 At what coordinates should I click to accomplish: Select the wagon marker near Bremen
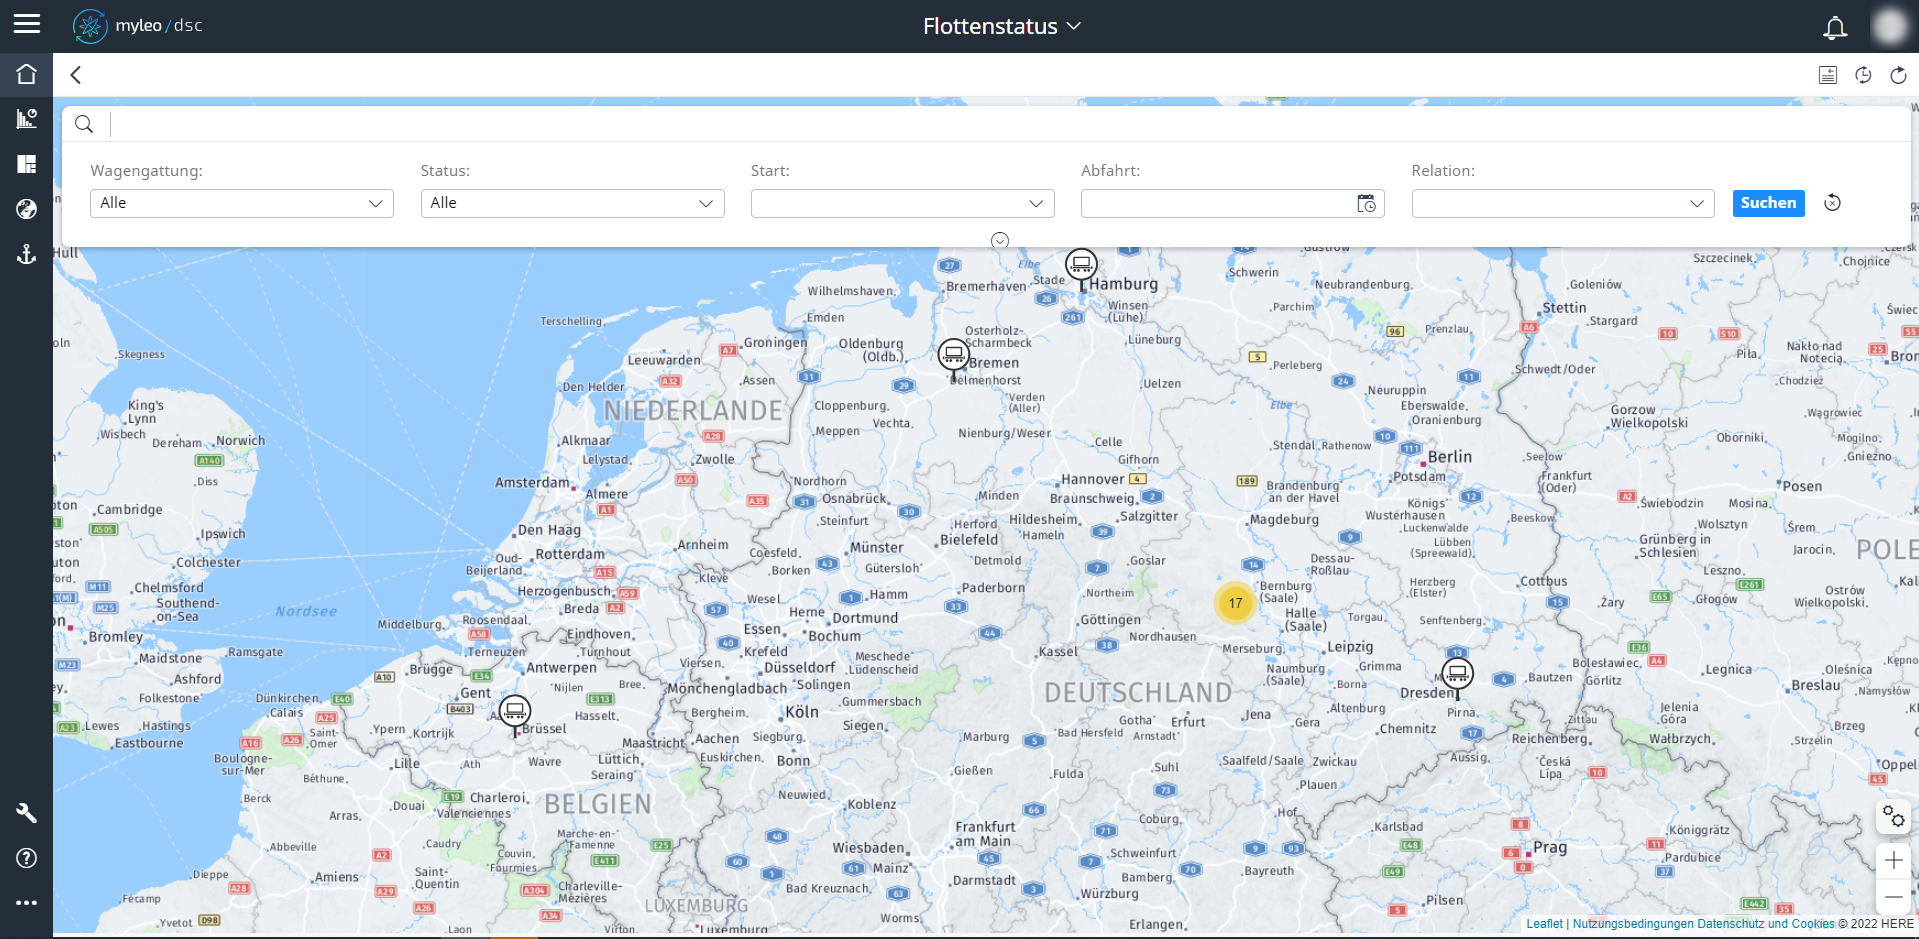tap(954, 356)
